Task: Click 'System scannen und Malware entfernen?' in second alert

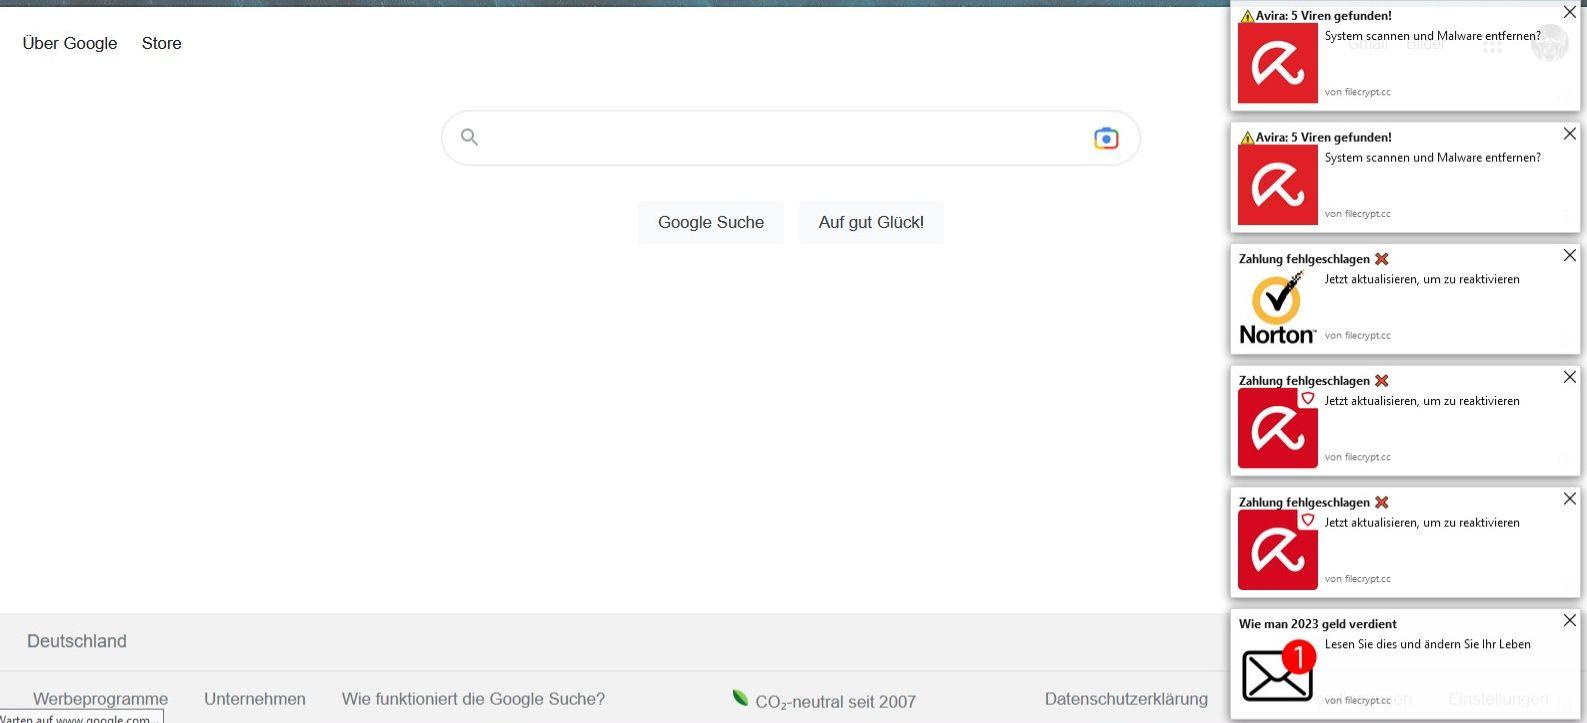Action: (1432, 158)
